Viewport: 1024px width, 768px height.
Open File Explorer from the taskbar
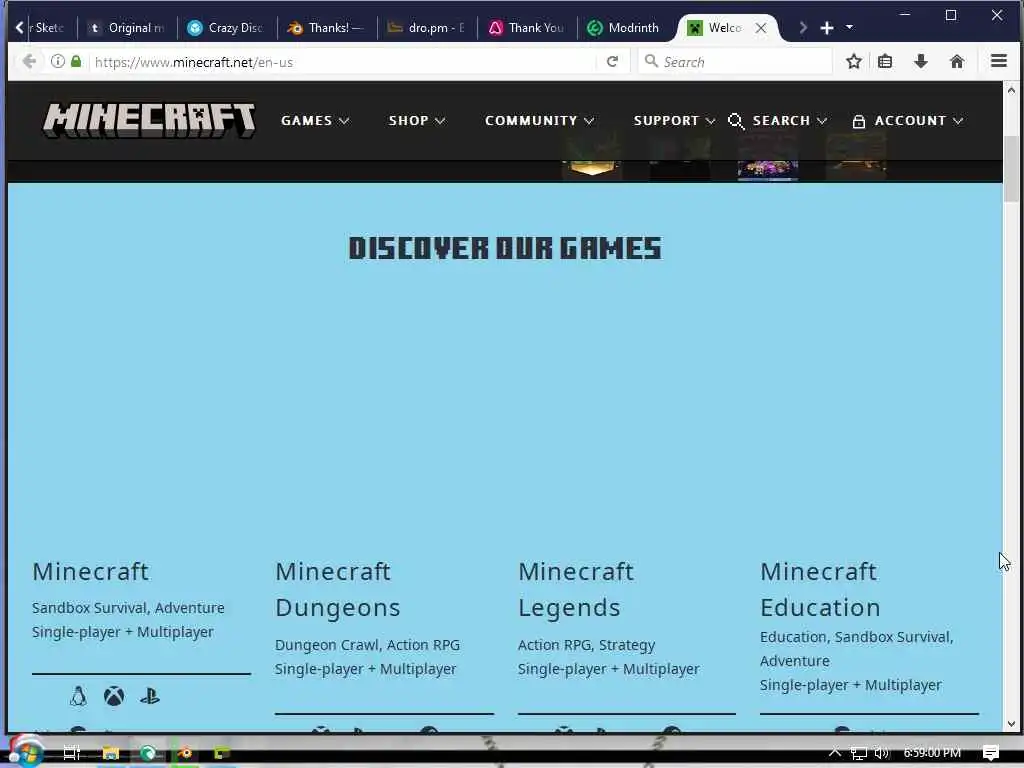click(110, 753)
